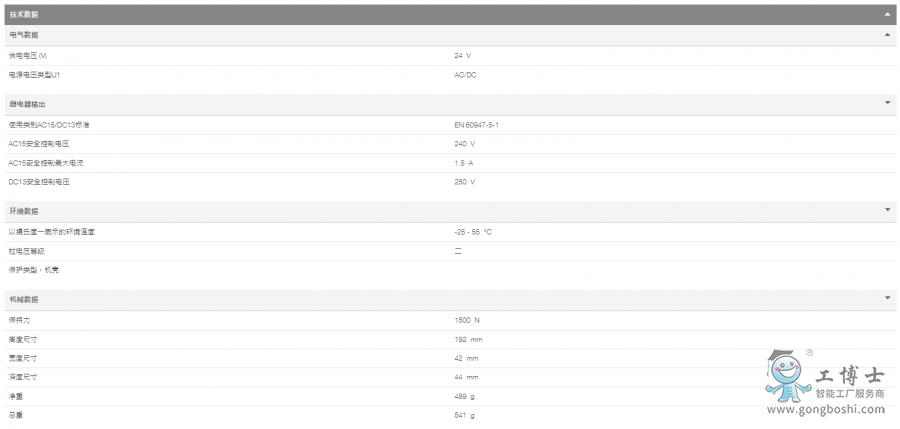Click the 技术数据 header title
The width and height of the screenshot is (900, 429).
pos(24,14)
